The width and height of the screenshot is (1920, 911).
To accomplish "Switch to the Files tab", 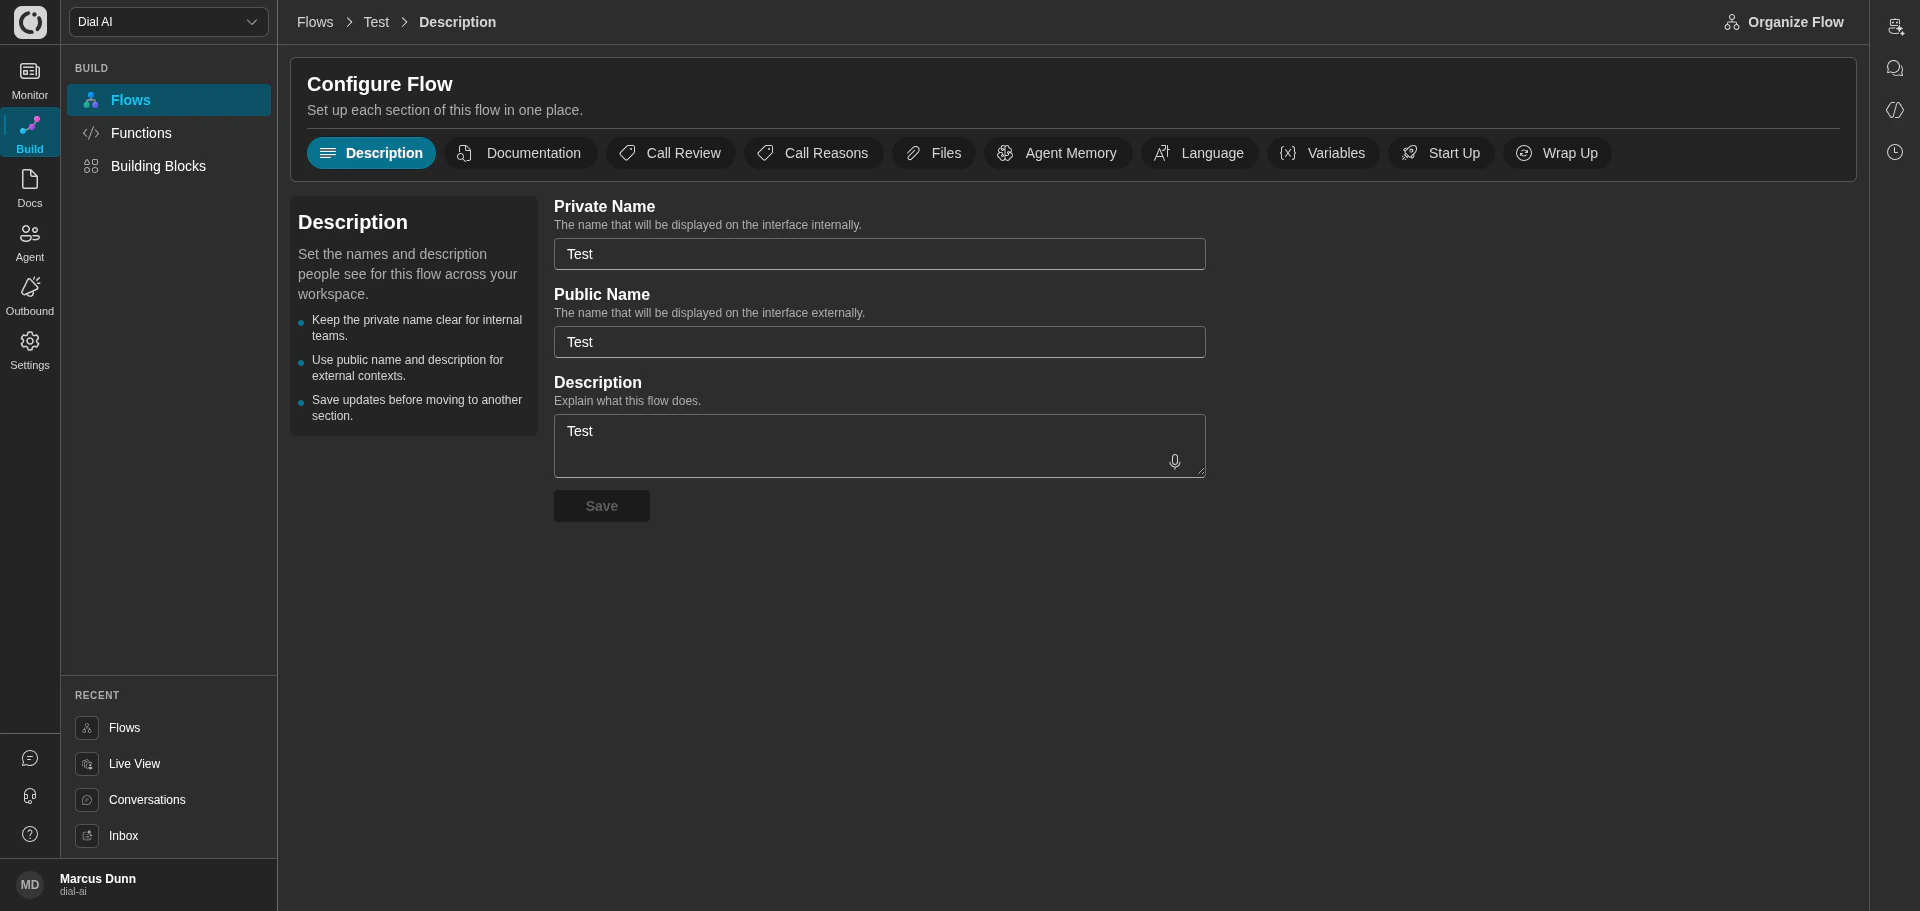I will click(933, 153).
